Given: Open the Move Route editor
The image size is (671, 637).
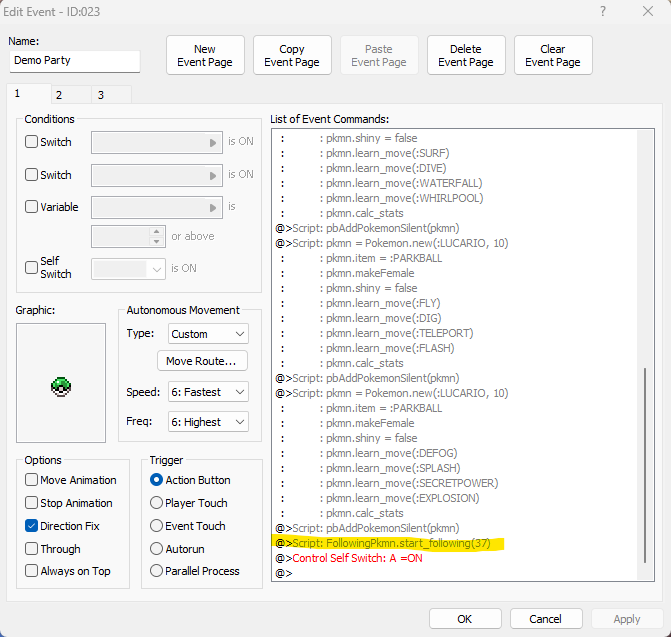Looking at the screenshot, I should [201, 361].
